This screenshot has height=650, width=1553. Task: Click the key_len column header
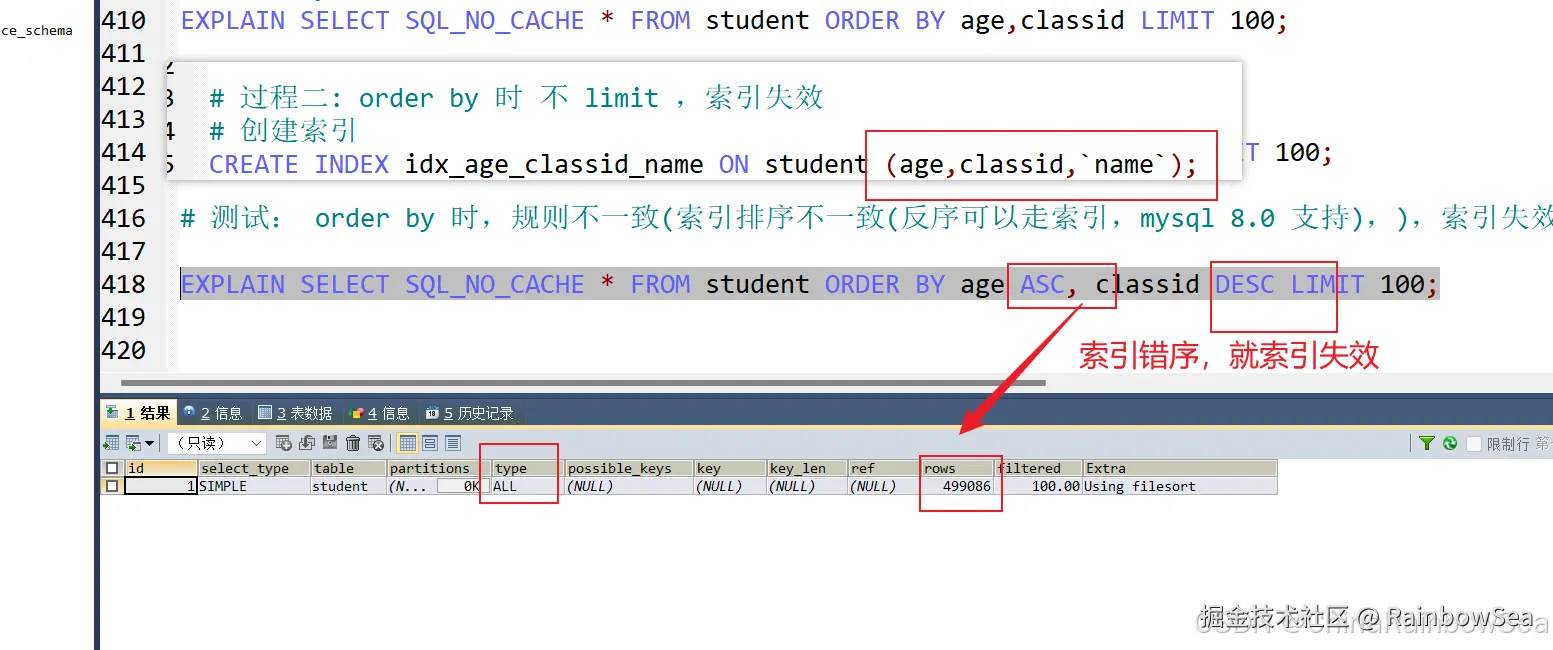click(x=806, y=468)
